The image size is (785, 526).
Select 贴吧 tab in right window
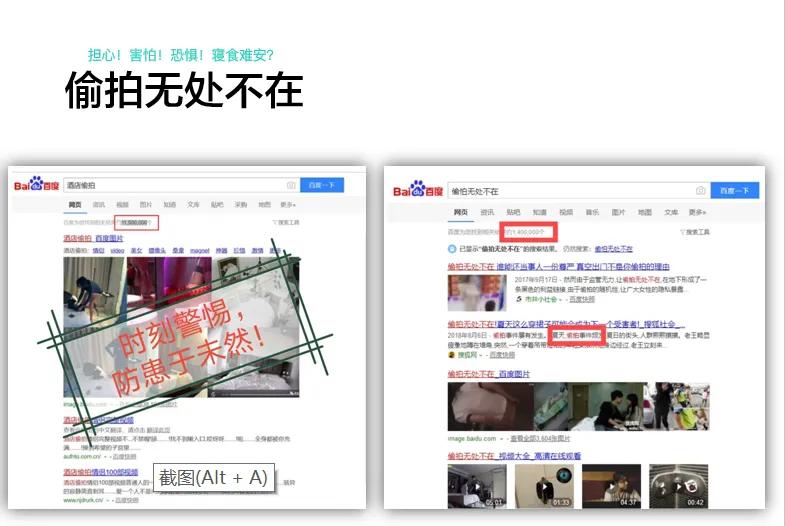pos(513,212)
